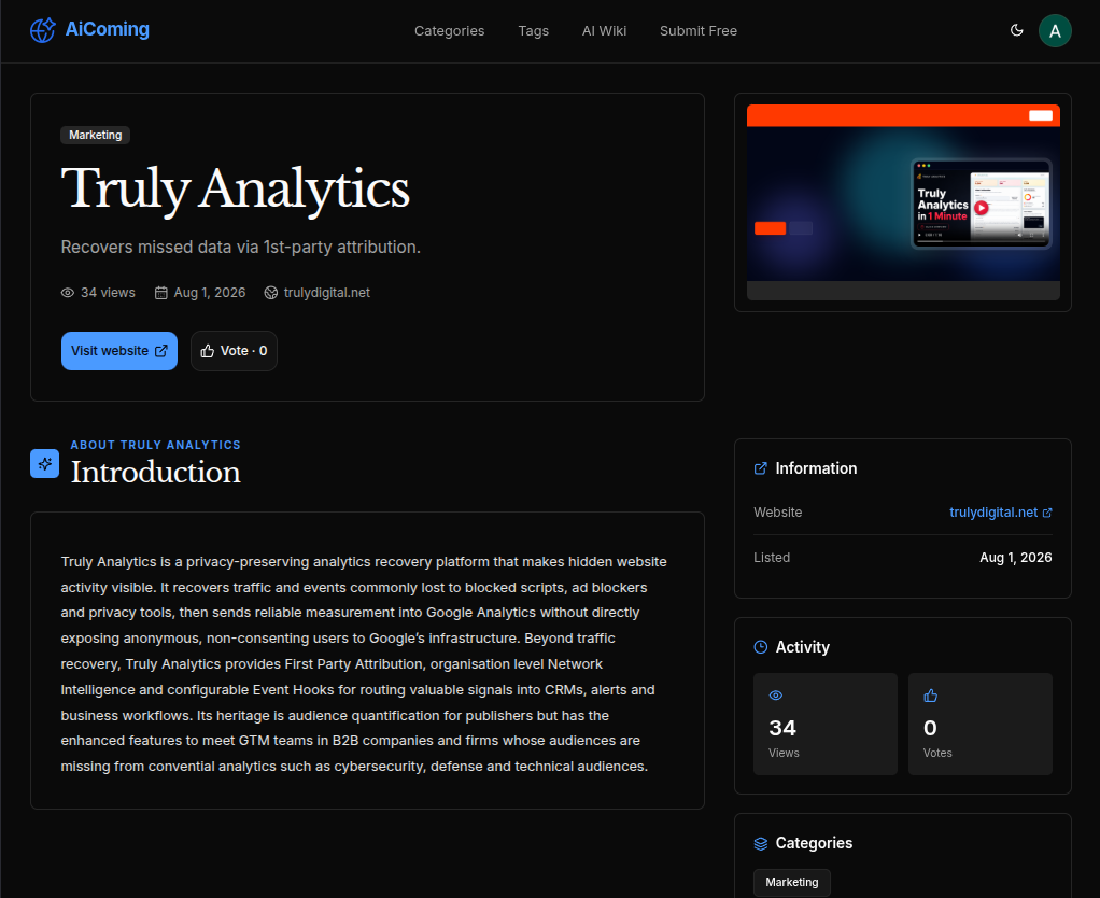1100x898 pixels.
Task: Click the Categories layers icon
Action: tap(760, 843)
